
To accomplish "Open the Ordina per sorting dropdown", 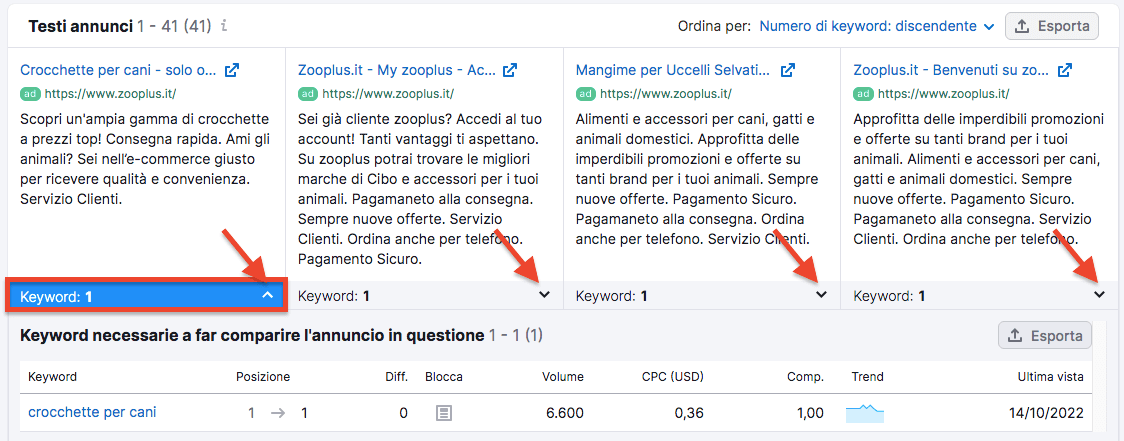I will pos(876,26).
